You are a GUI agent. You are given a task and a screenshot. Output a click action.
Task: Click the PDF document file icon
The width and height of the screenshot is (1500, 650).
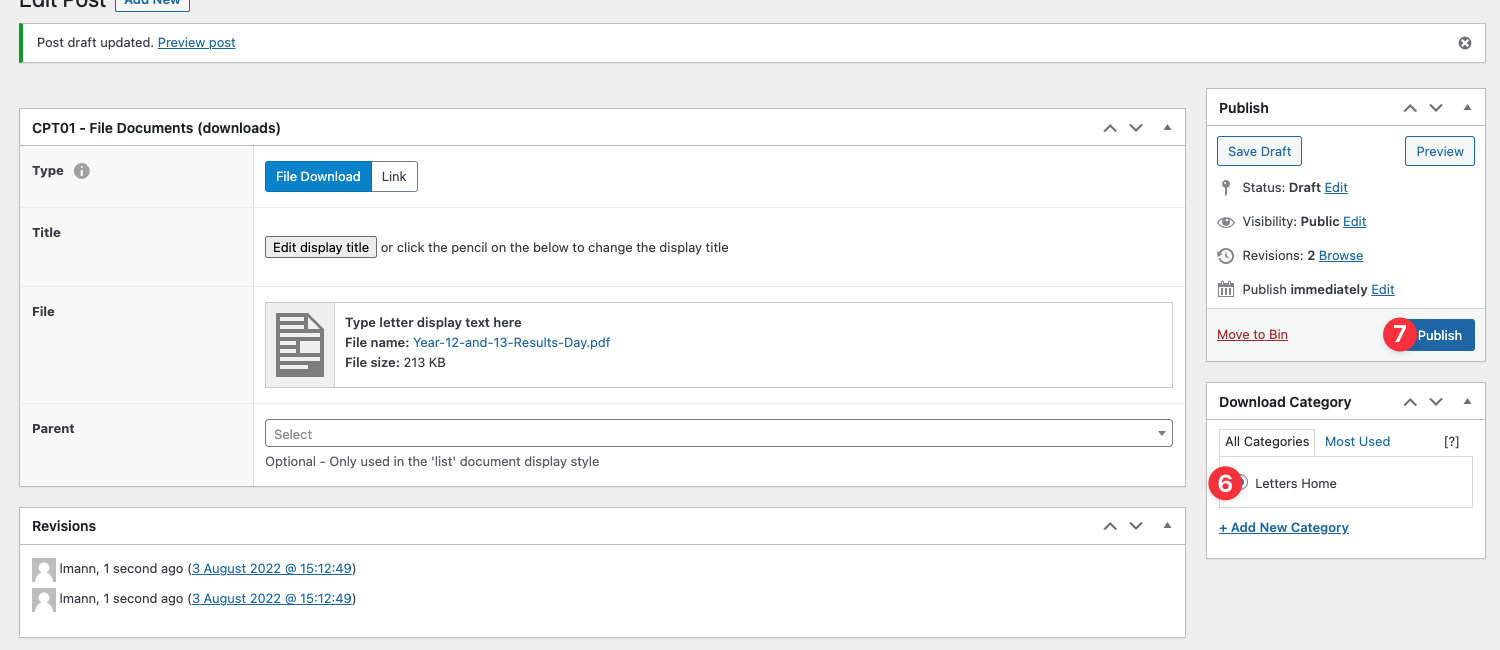click(300, 345)
